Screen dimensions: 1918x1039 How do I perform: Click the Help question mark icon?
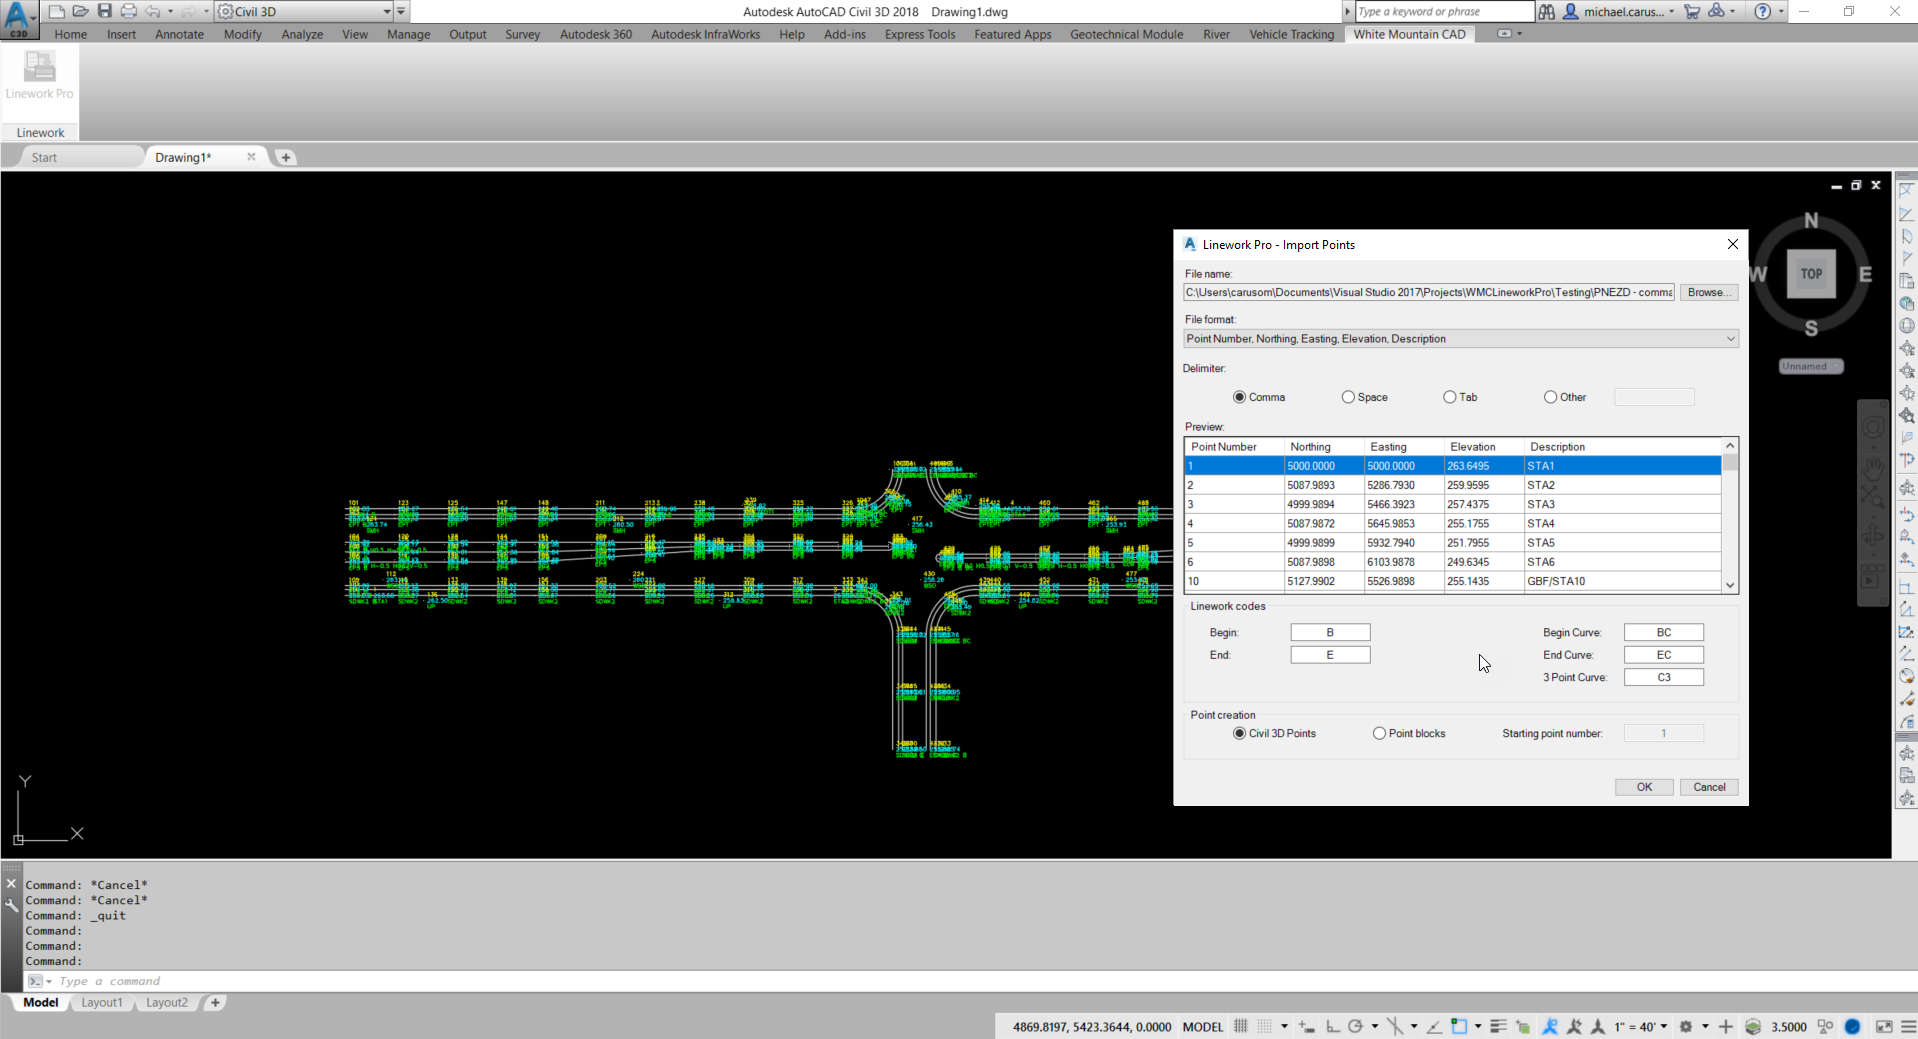[x=1763, y=12]
